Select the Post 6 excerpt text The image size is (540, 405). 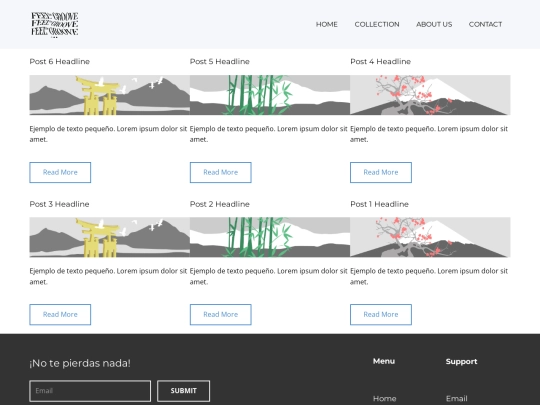pos(108,134)
